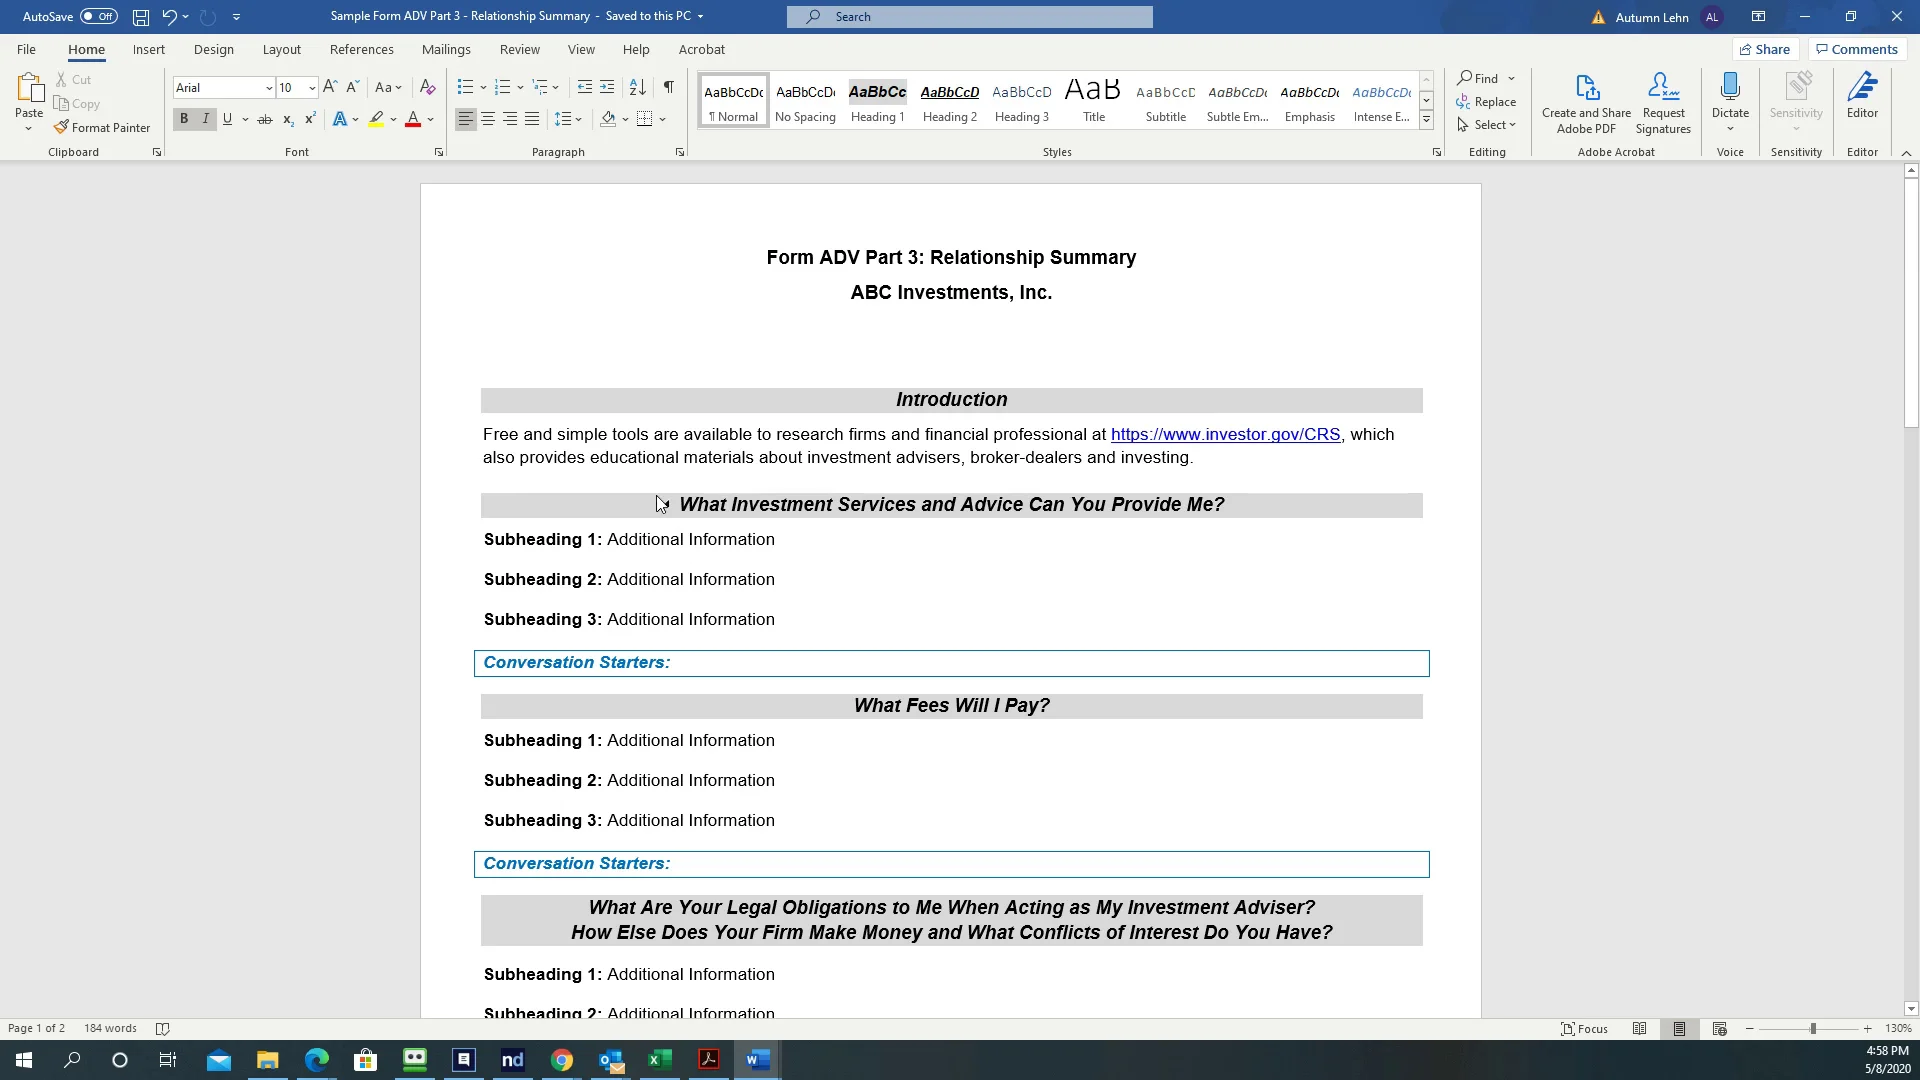Open the Arial font name dropdown
This screenshot has width=1920, height=1080.
point(269,88)
